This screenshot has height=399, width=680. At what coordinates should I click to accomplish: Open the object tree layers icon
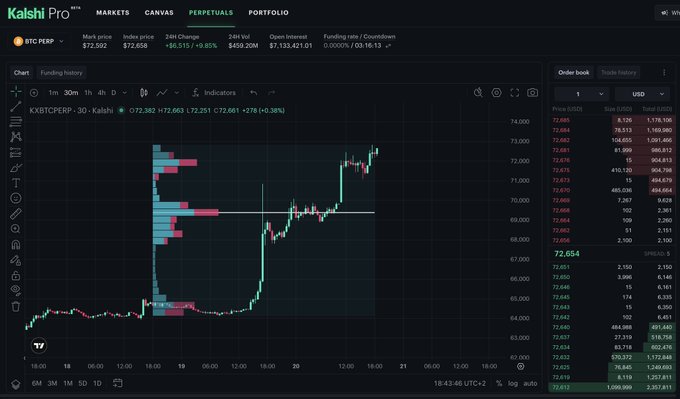[16, 384]
